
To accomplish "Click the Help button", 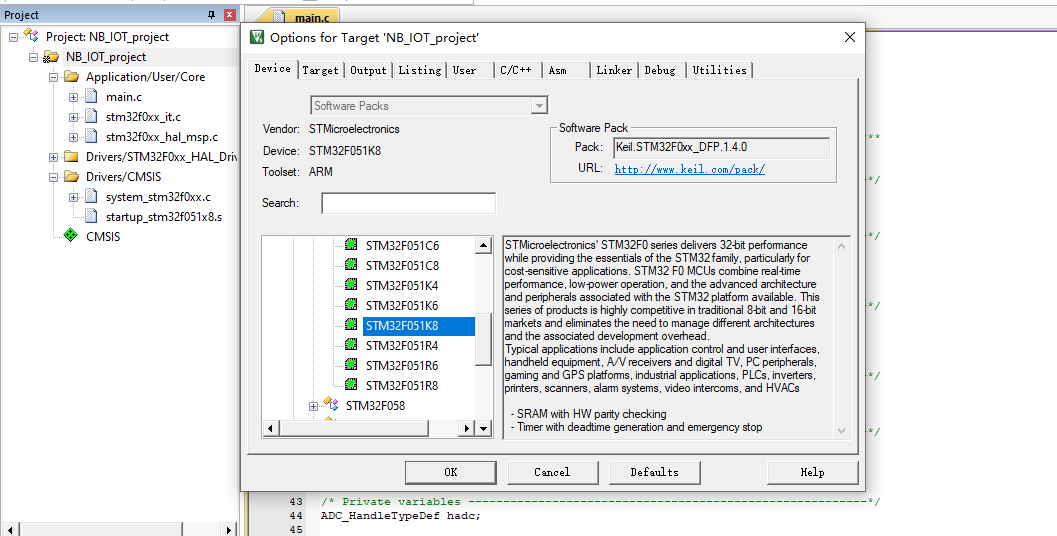I will [812, 472].
